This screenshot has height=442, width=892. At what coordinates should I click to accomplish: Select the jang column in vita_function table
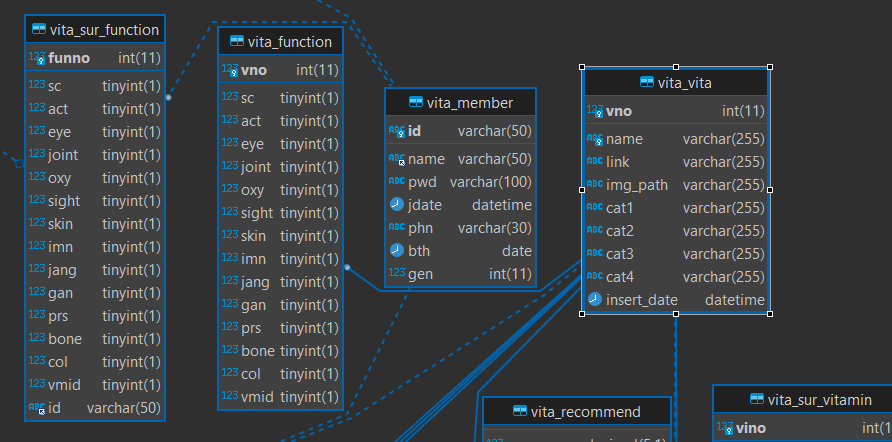[x=255, y=282]
